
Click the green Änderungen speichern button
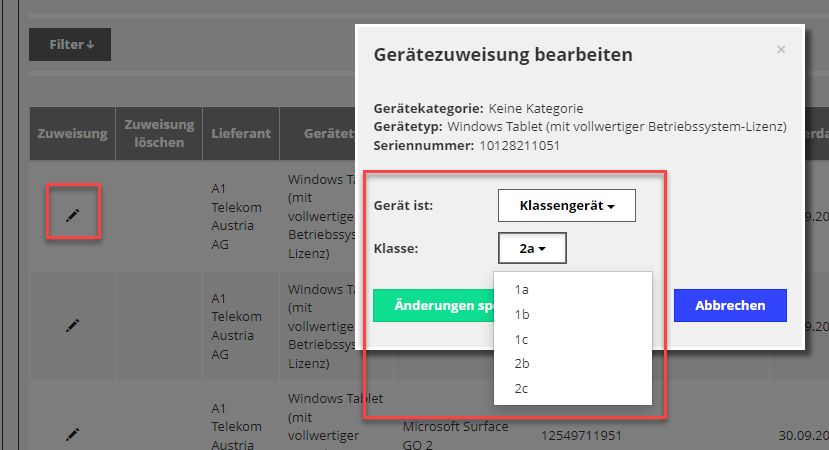pos(434,305)
